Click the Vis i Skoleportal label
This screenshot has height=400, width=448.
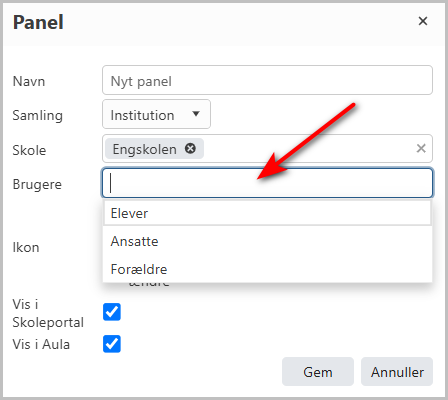pos(48,313)
